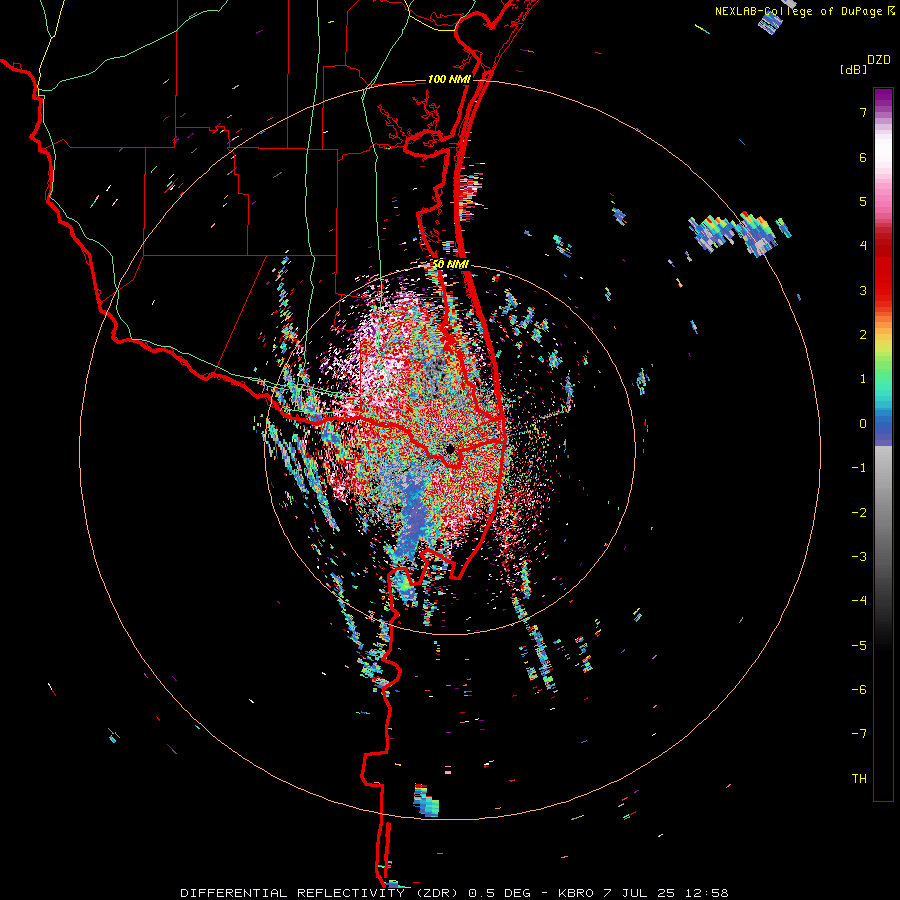The height and width of the screenshot is (900, 900).
Task: Click the 7 JUL 25 12:58 timestamp
Action: click(x=666, y=893)
